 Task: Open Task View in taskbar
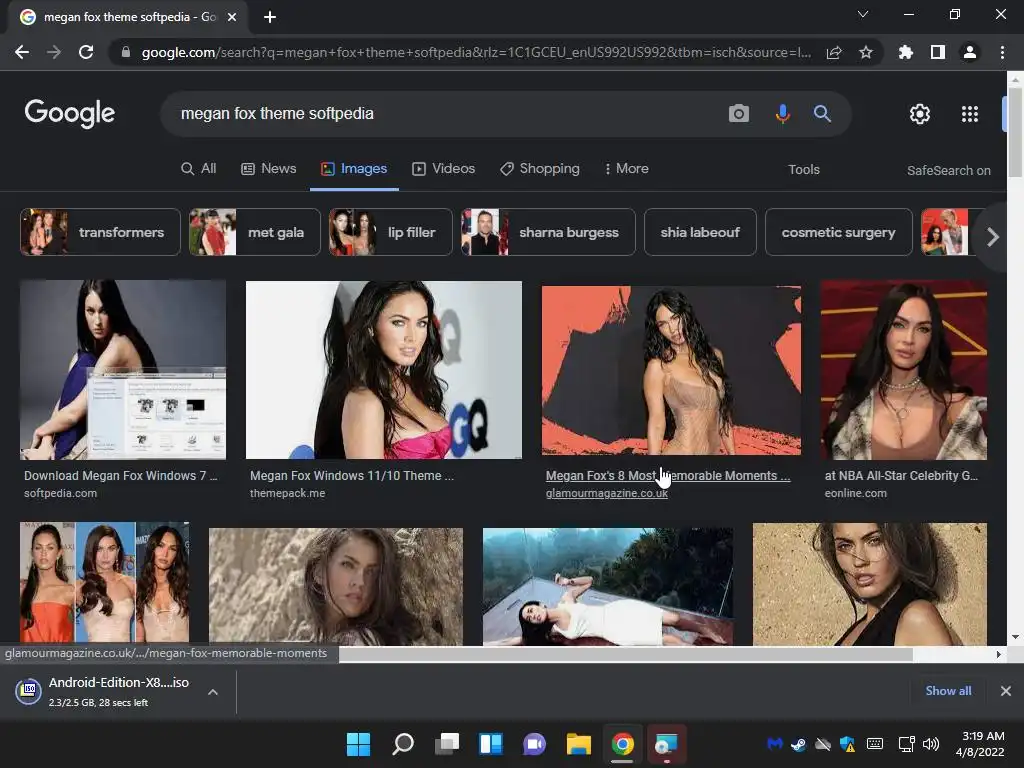447,744
